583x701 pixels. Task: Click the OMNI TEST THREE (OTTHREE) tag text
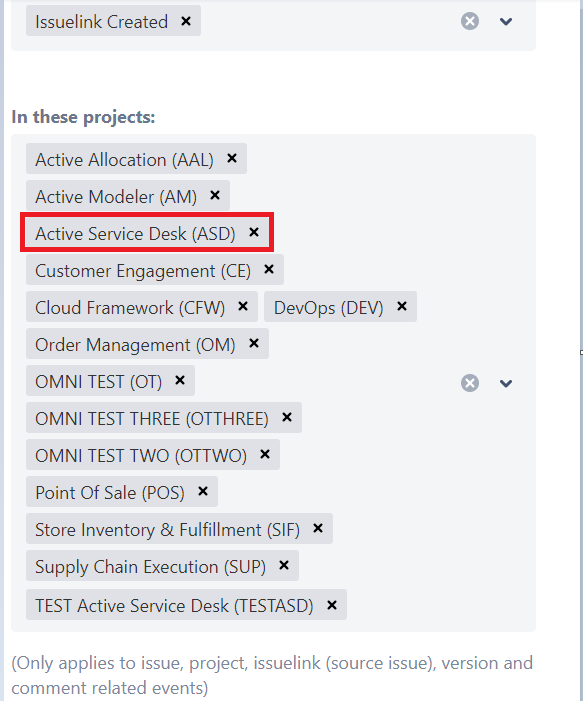click(x=152, y=419)
